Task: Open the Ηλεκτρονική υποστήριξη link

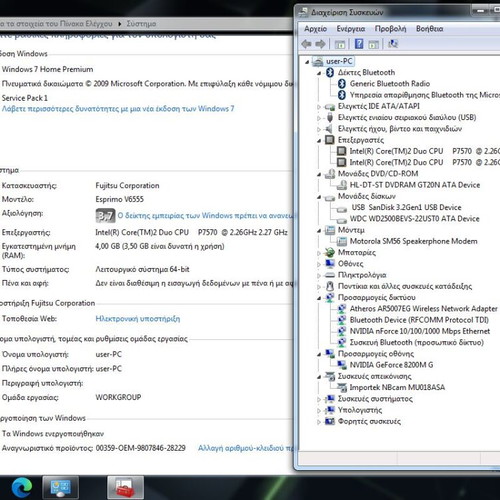Action: (138, 319)
